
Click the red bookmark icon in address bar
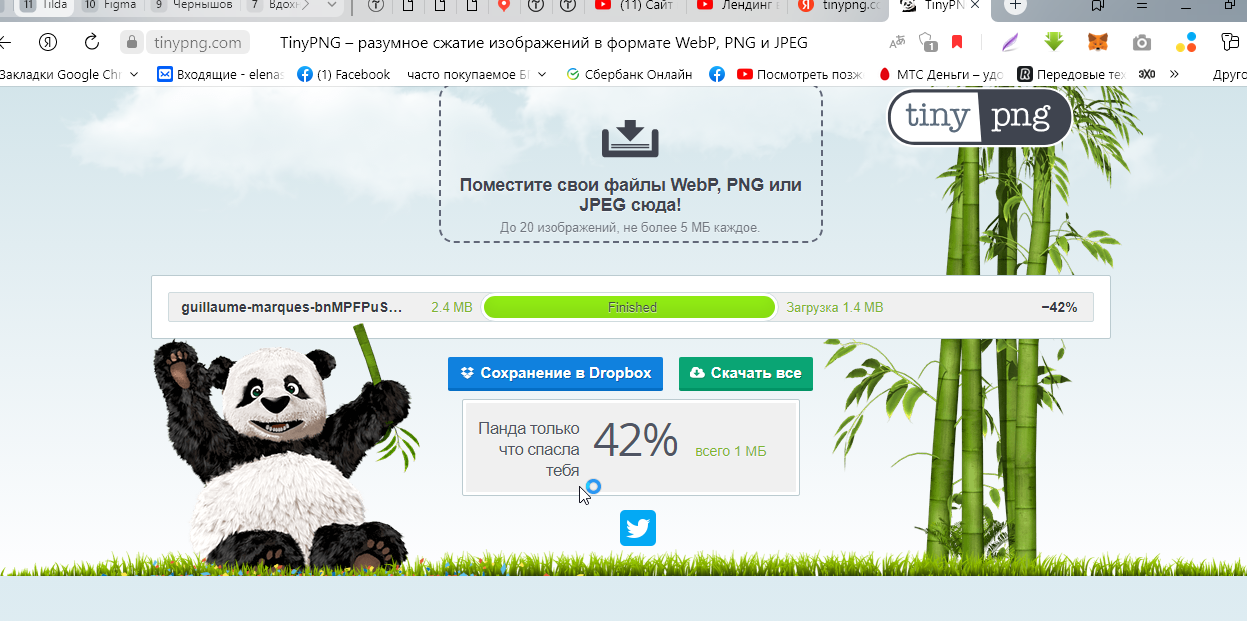pos(957,42)
